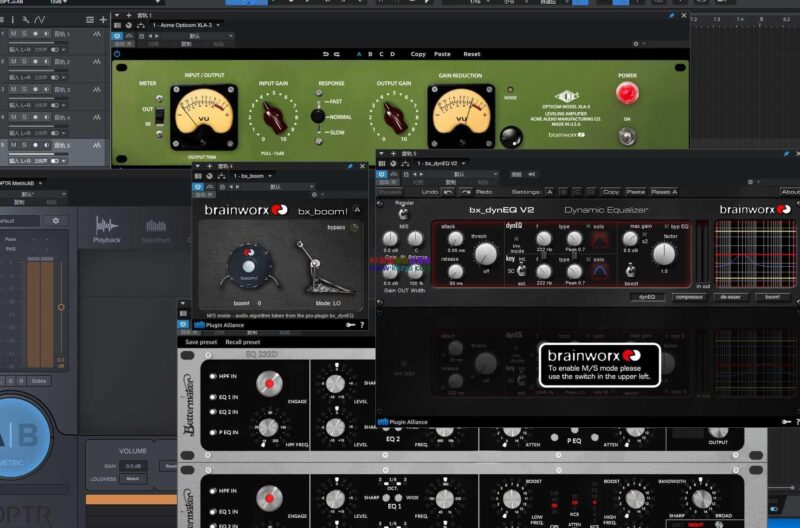
Task: Click the RESPONSE selector knob
Action: coord(317,116)
